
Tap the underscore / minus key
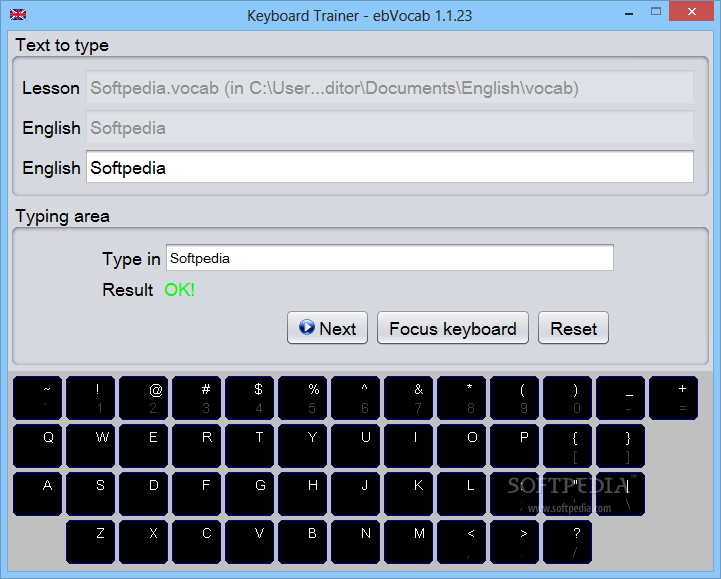tap(621, 398)
